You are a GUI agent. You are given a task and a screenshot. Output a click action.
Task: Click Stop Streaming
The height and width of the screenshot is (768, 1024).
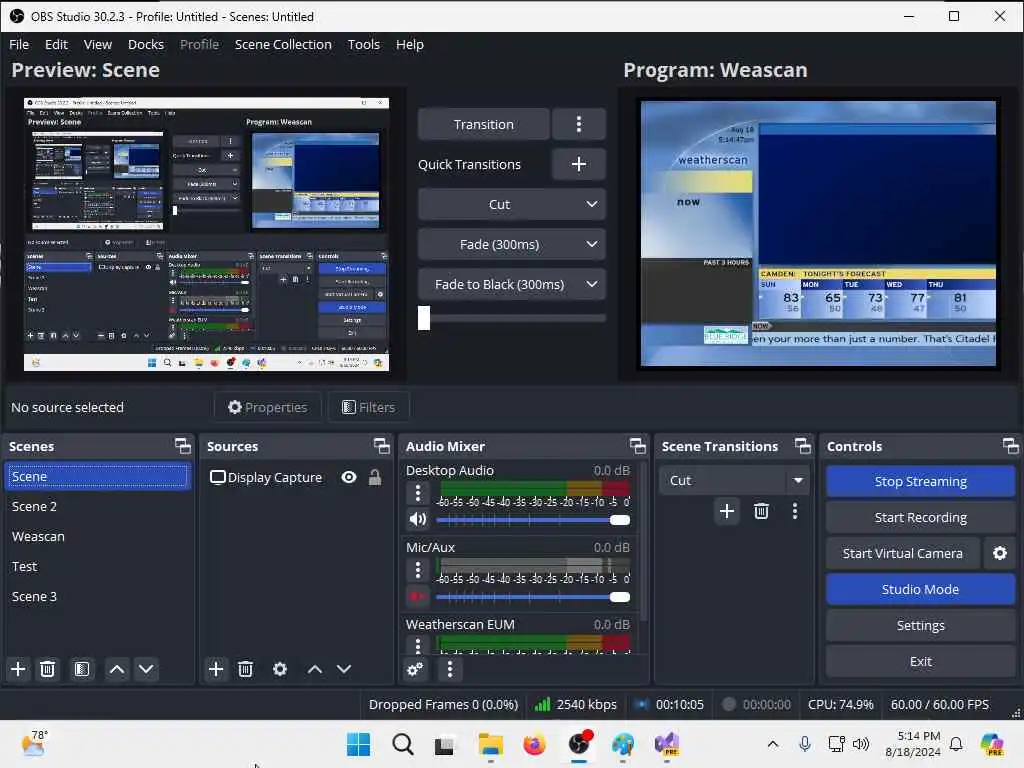920,481
